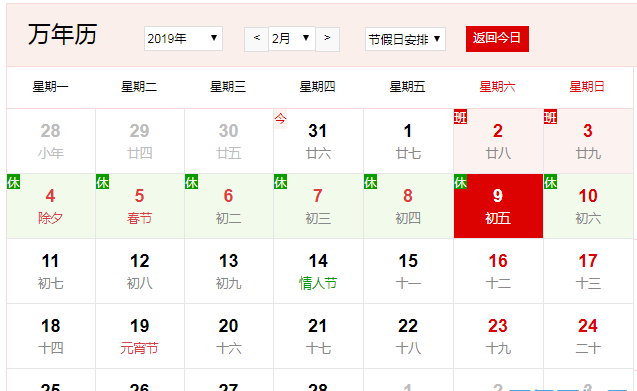Select February 22 十八 cell
637x391 pixels.
point(408,336)
